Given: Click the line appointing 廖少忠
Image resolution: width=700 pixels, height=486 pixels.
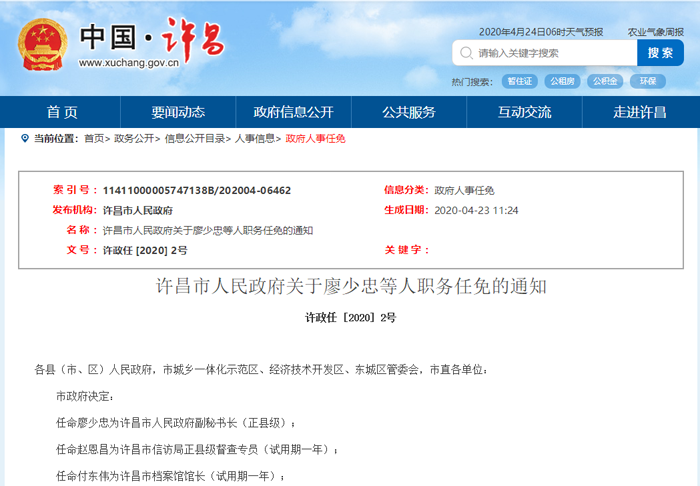Looking at the screenshot, I should pyautogui.click(x=175, y=423).
